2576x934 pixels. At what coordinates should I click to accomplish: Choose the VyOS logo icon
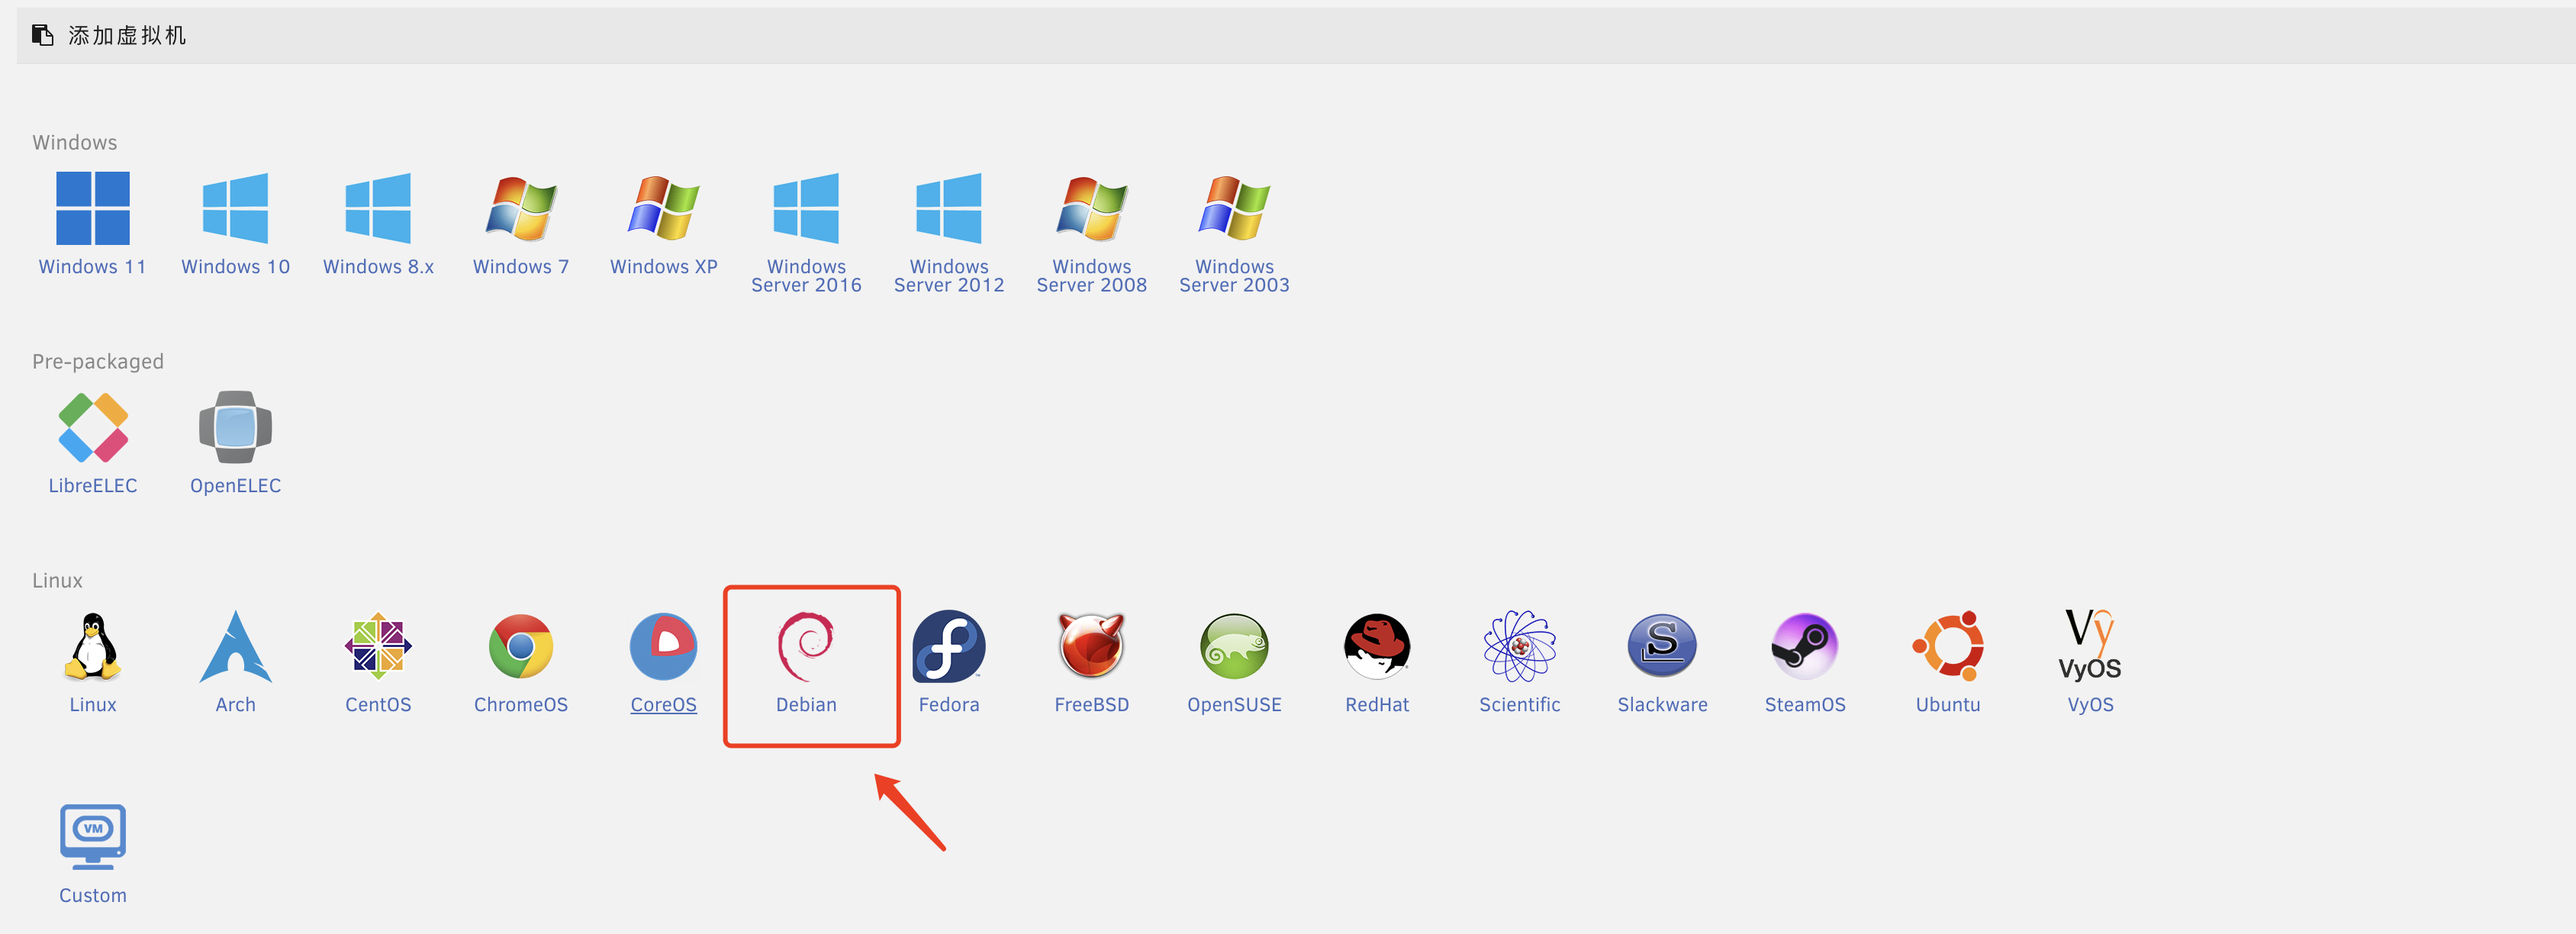[2090, 646]
